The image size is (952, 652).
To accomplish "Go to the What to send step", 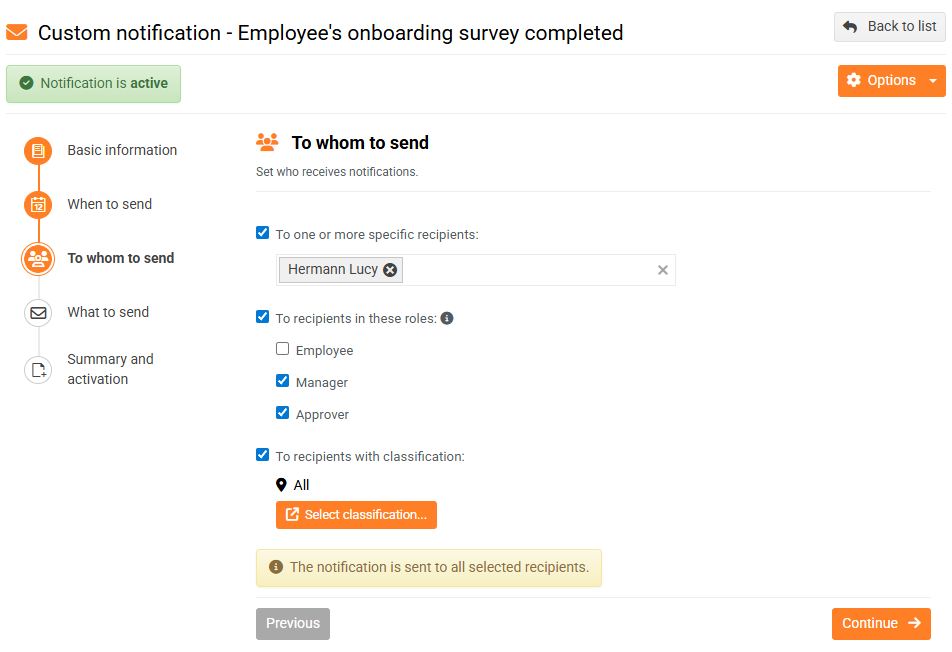I will coord(108,312).
